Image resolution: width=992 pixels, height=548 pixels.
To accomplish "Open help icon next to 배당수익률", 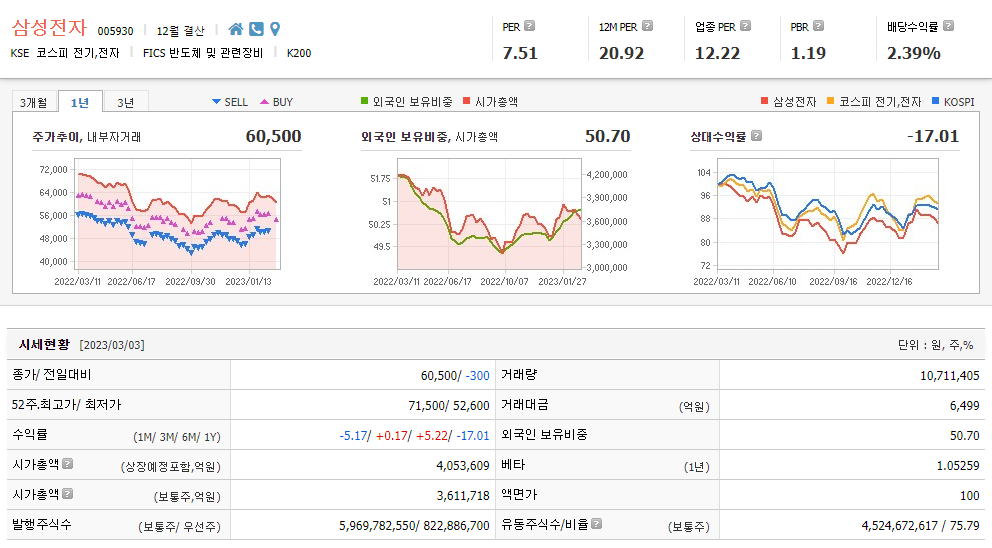I will (x=948, y=26).
